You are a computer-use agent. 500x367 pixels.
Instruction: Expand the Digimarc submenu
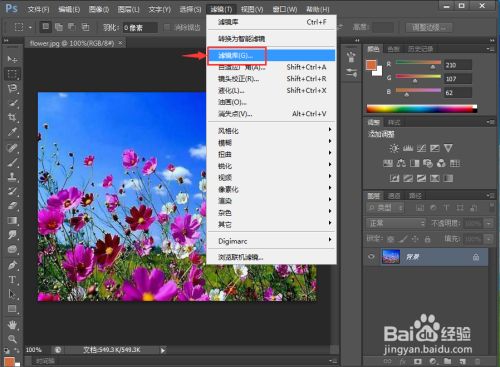pyautogui.click(x=271, y=241)
